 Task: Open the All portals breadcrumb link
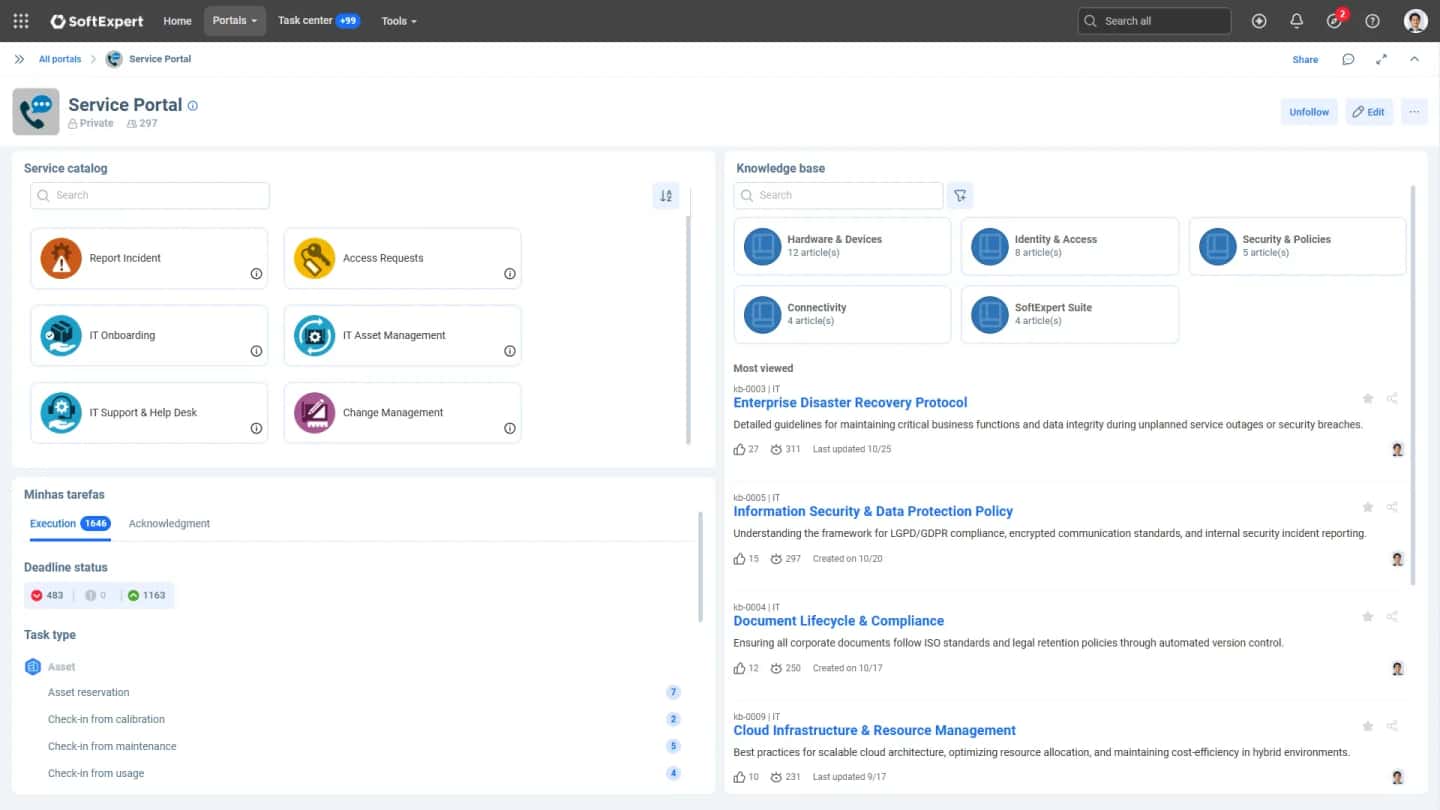click(60, 59)
